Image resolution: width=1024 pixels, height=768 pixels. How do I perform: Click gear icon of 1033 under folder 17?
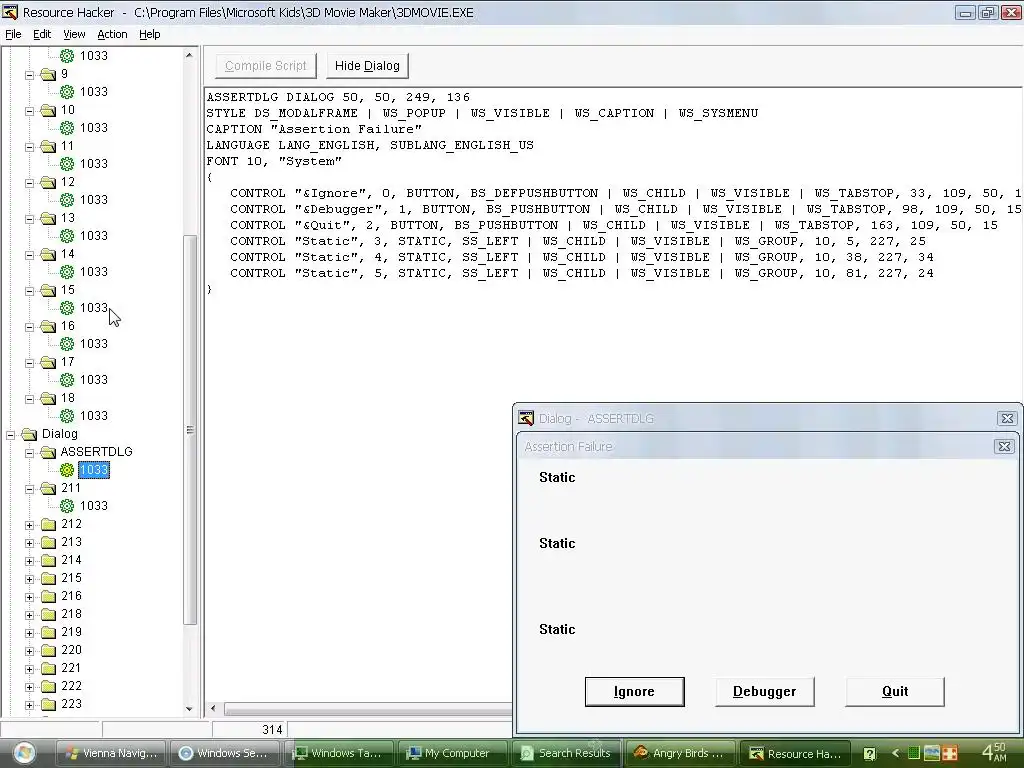[67, 379]
